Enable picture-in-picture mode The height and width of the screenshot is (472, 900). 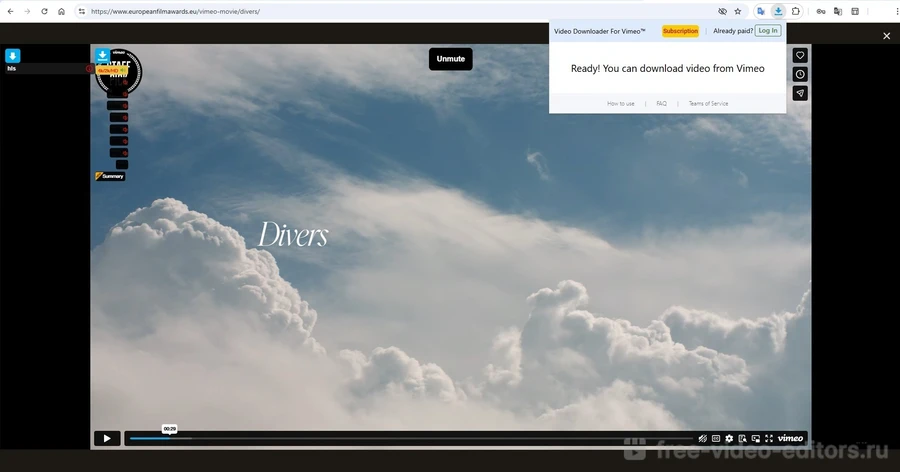click(755, 439)
